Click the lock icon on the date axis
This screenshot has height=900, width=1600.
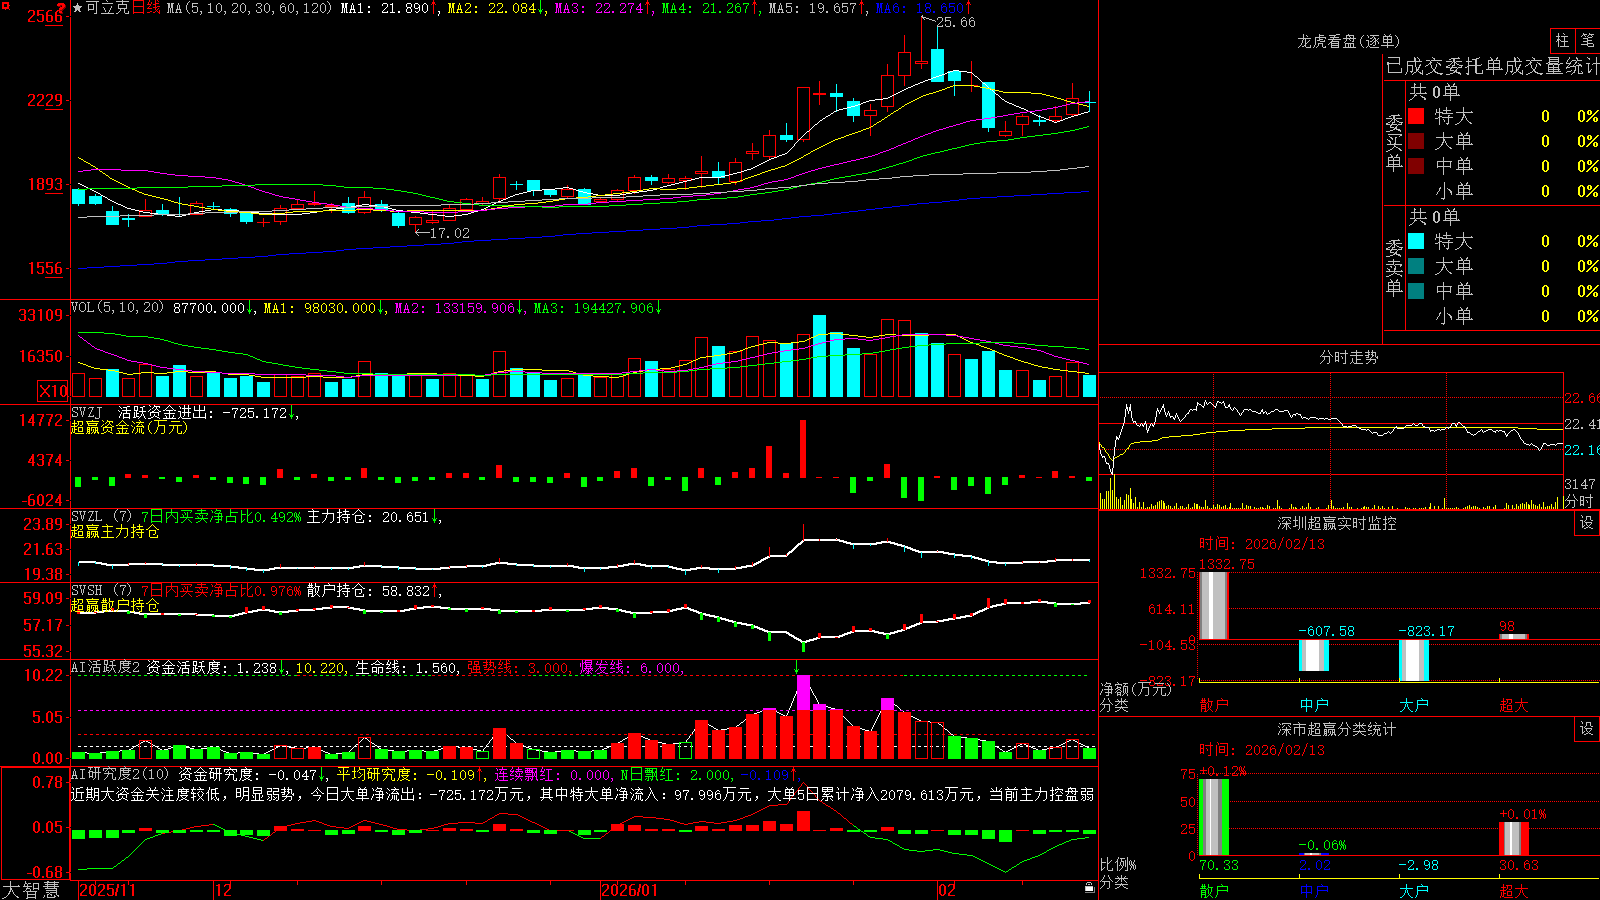tap(1090, 888)
